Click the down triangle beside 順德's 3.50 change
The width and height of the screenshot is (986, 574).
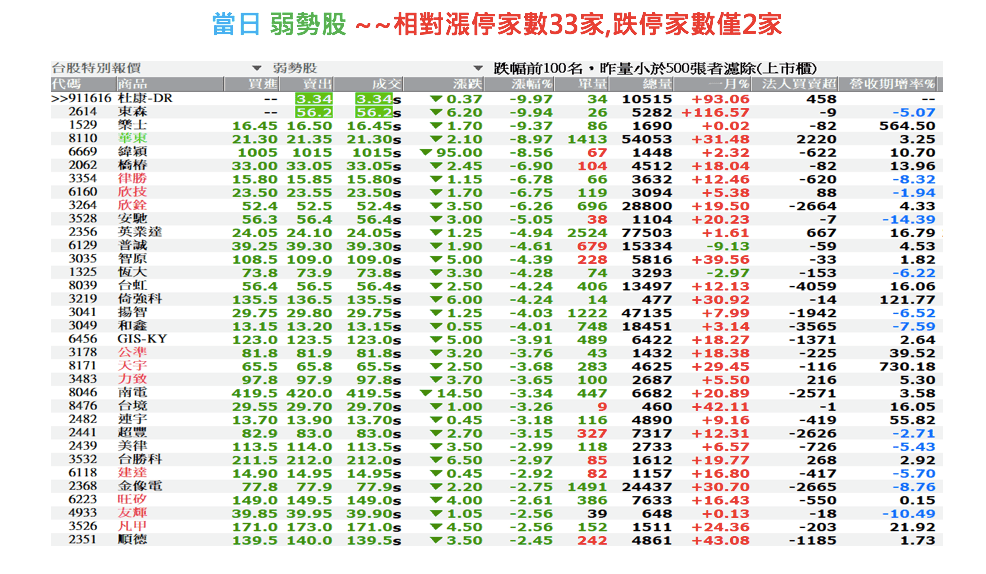[x=434, y=540]
